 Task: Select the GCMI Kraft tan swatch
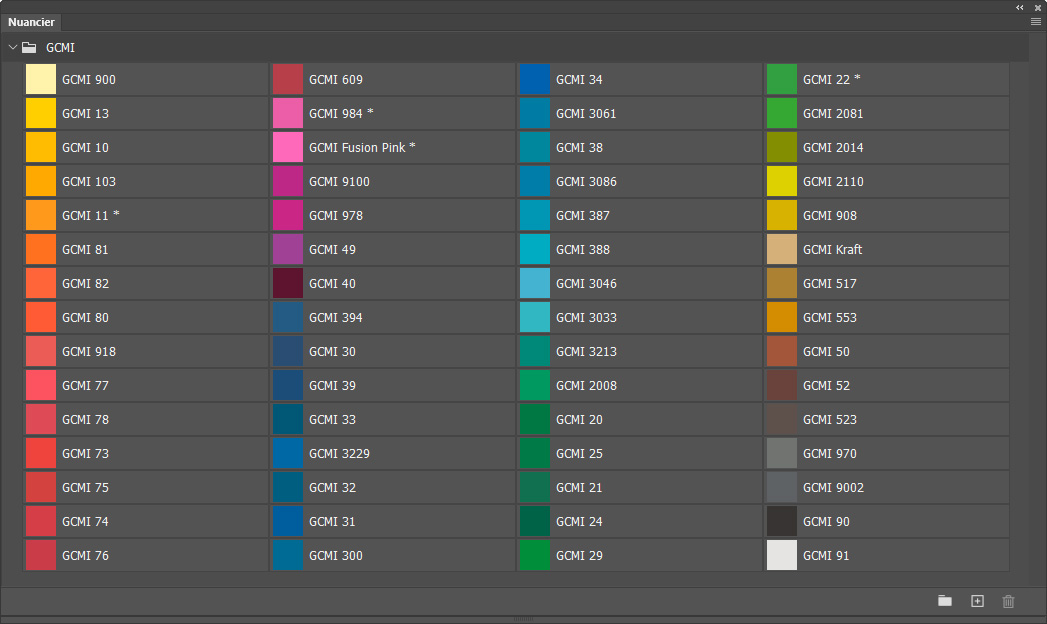(x=782, y=249)
